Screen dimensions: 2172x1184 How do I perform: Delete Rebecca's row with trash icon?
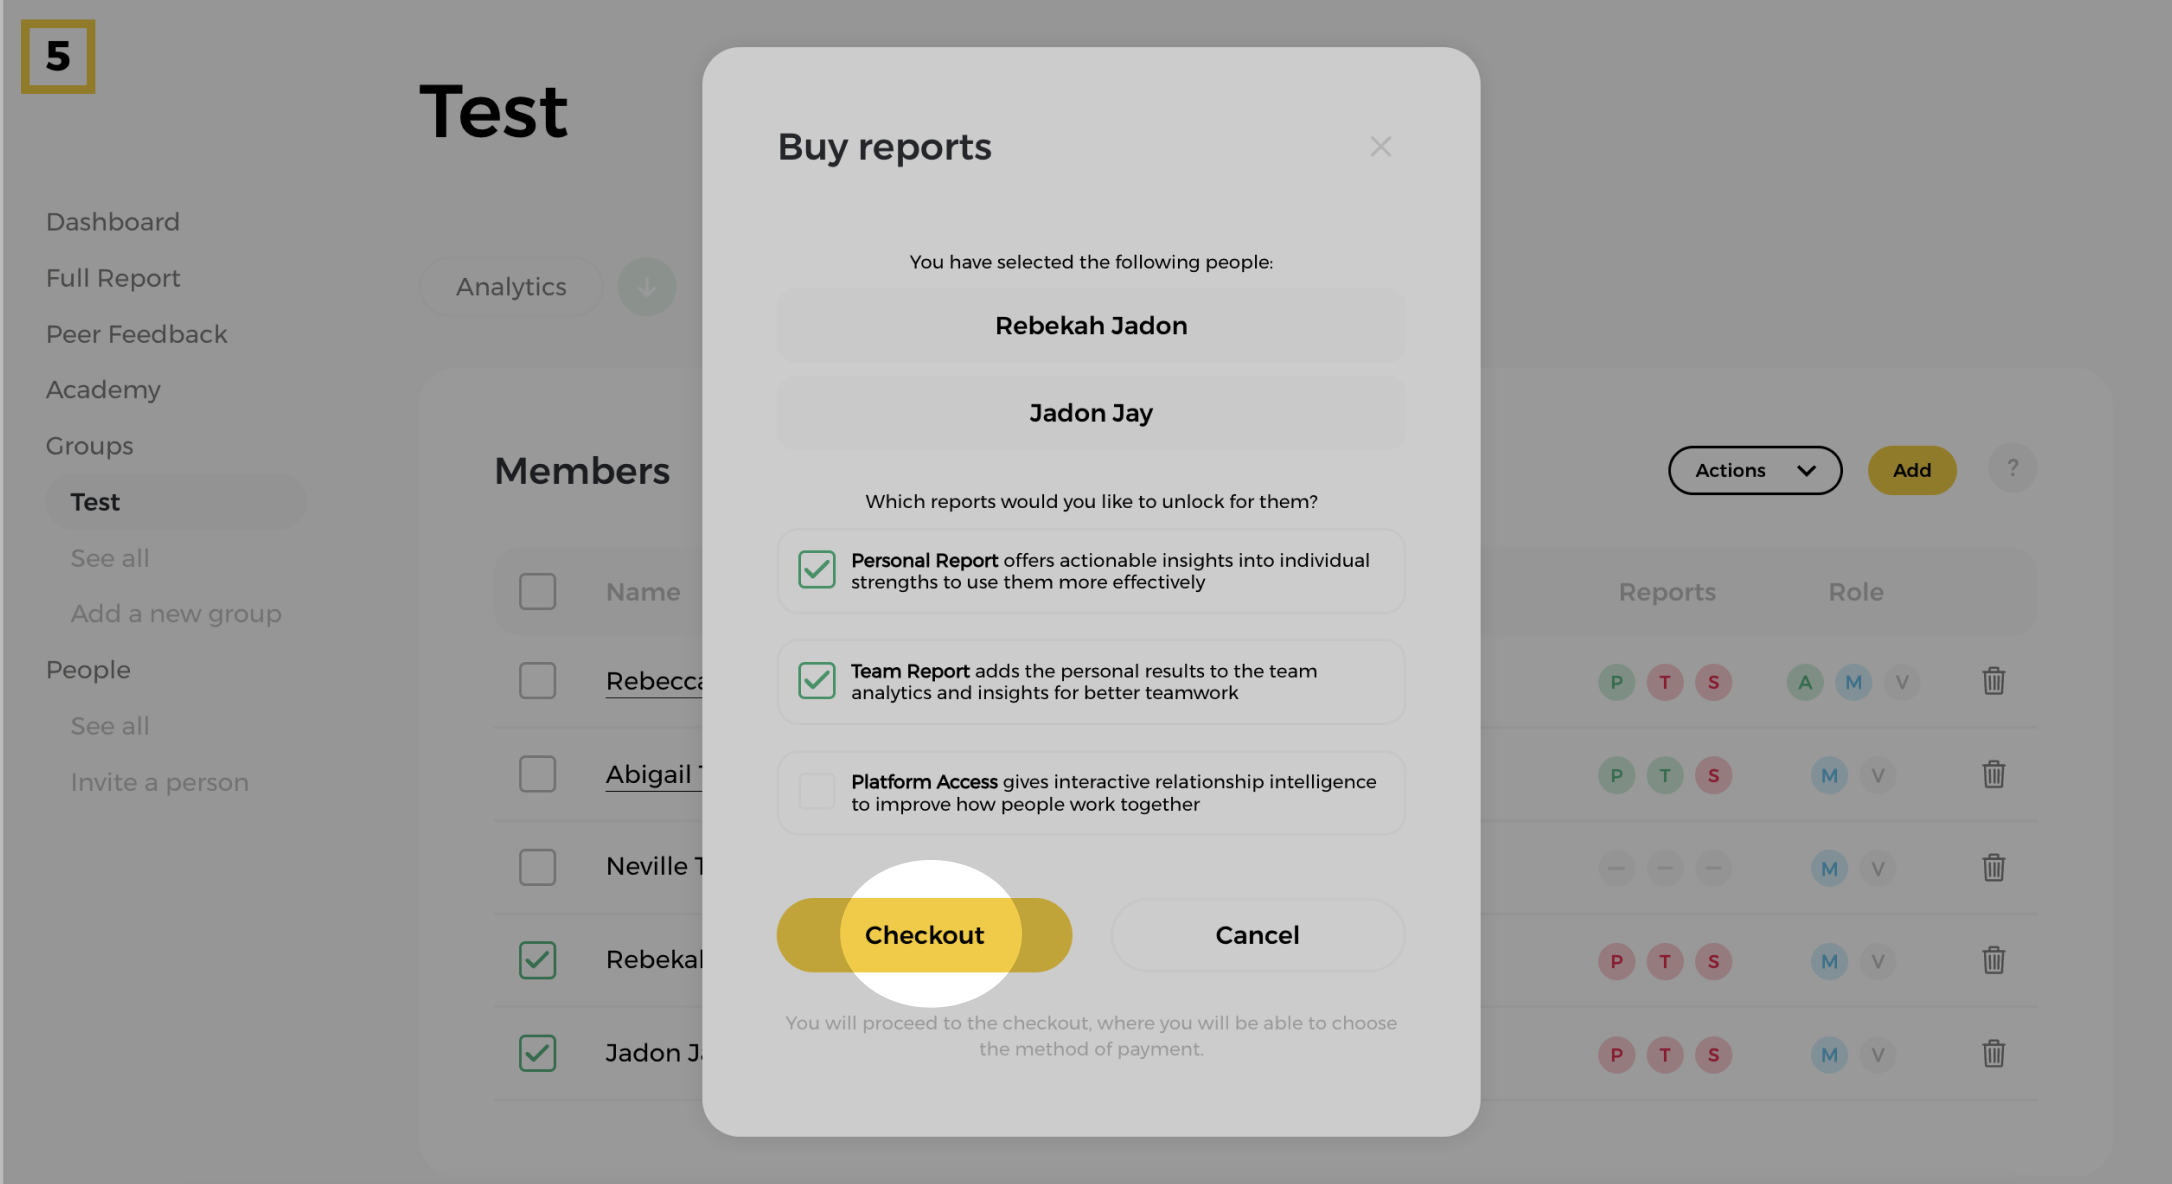click(1993, 681)
